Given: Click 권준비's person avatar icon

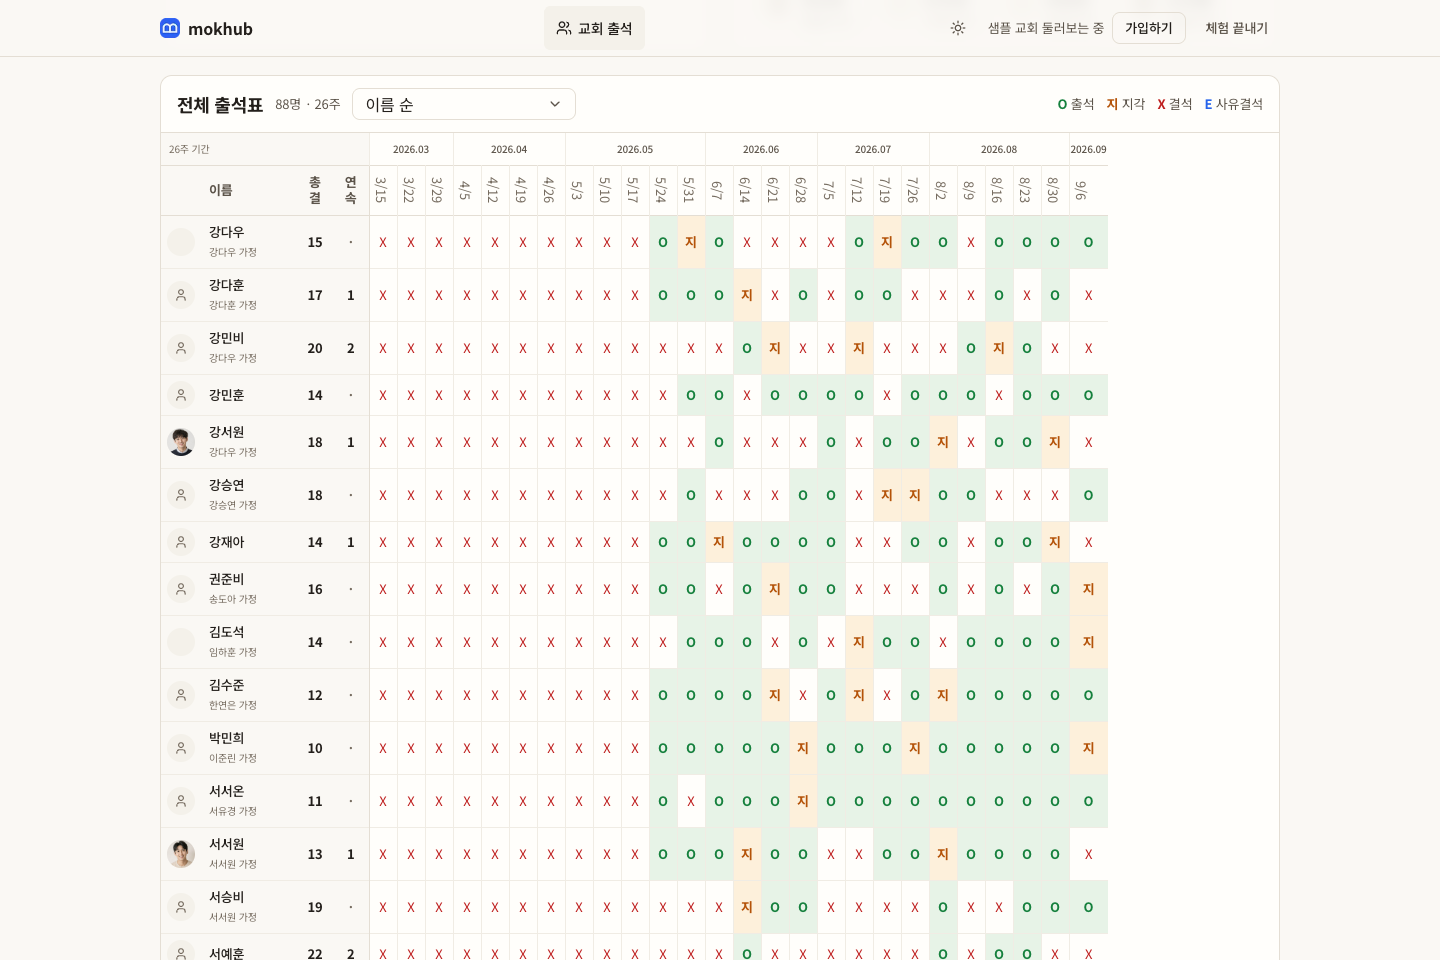Looking at the screenshot, I should [181, 589].
